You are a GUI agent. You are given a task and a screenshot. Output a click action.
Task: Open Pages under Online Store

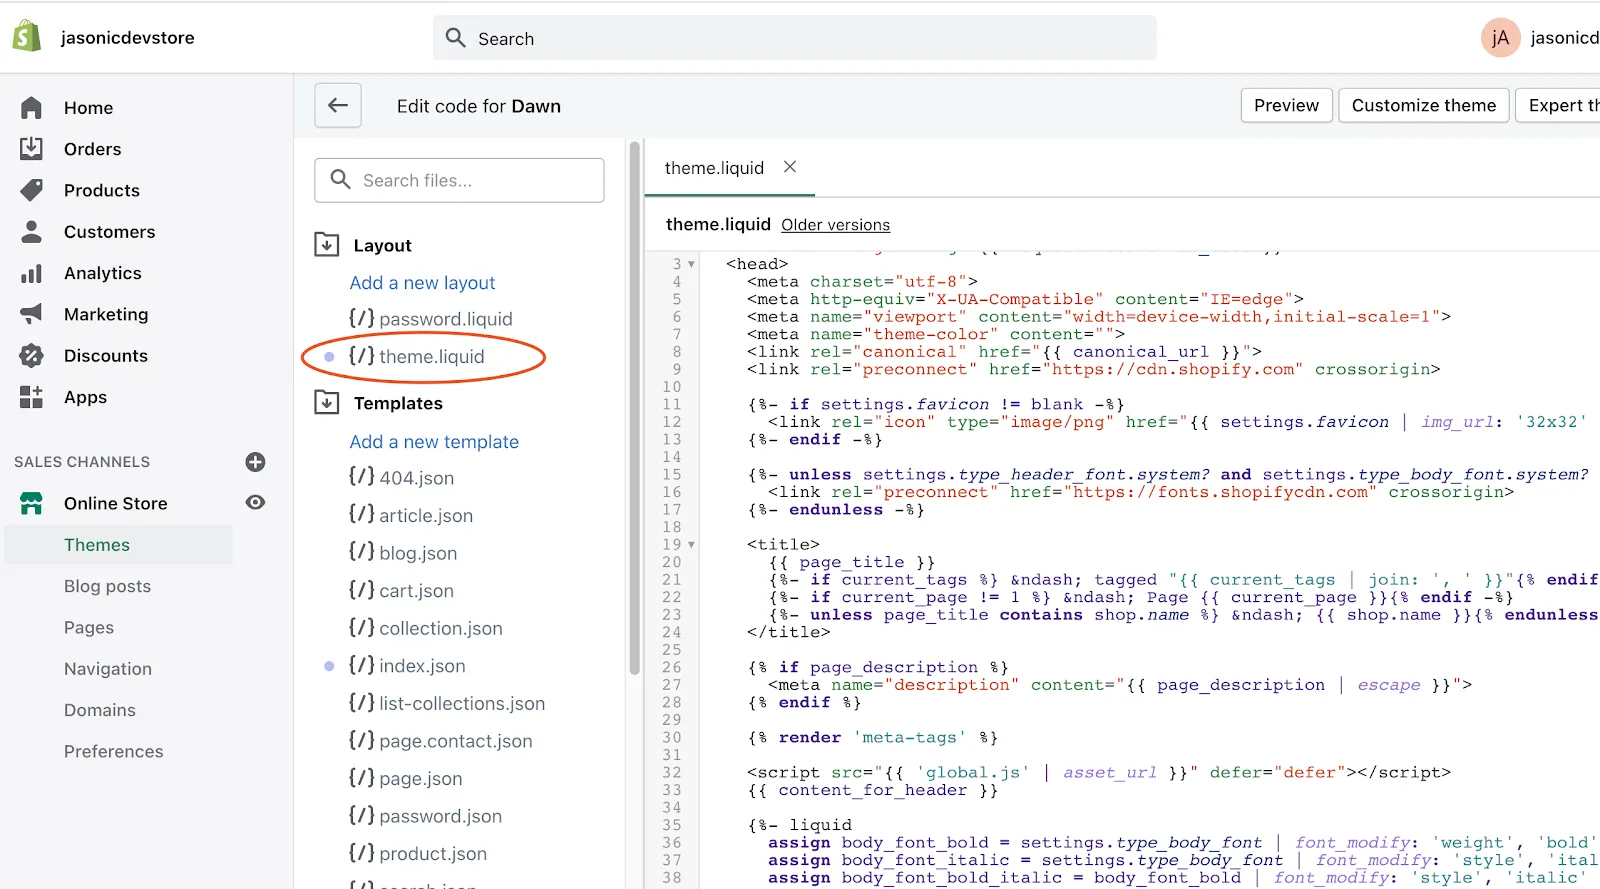pos(89,628)
